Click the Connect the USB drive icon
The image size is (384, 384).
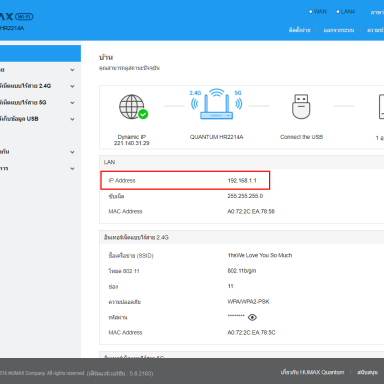pos(301,106)
